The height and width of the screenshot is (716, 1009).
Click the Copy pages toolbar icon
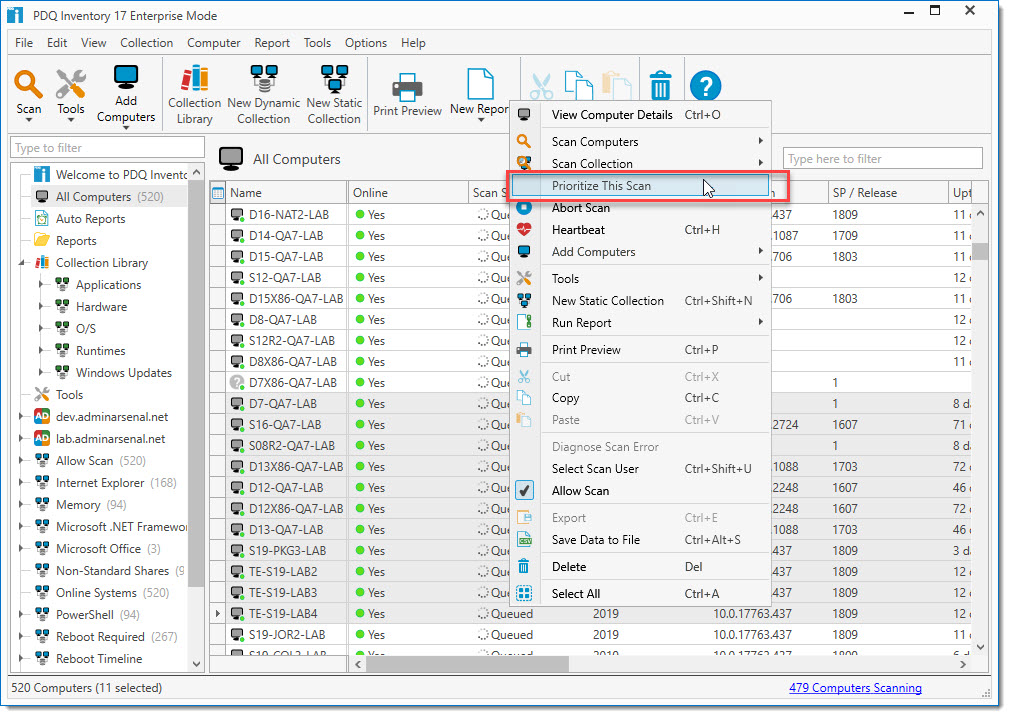click(579, 85)
